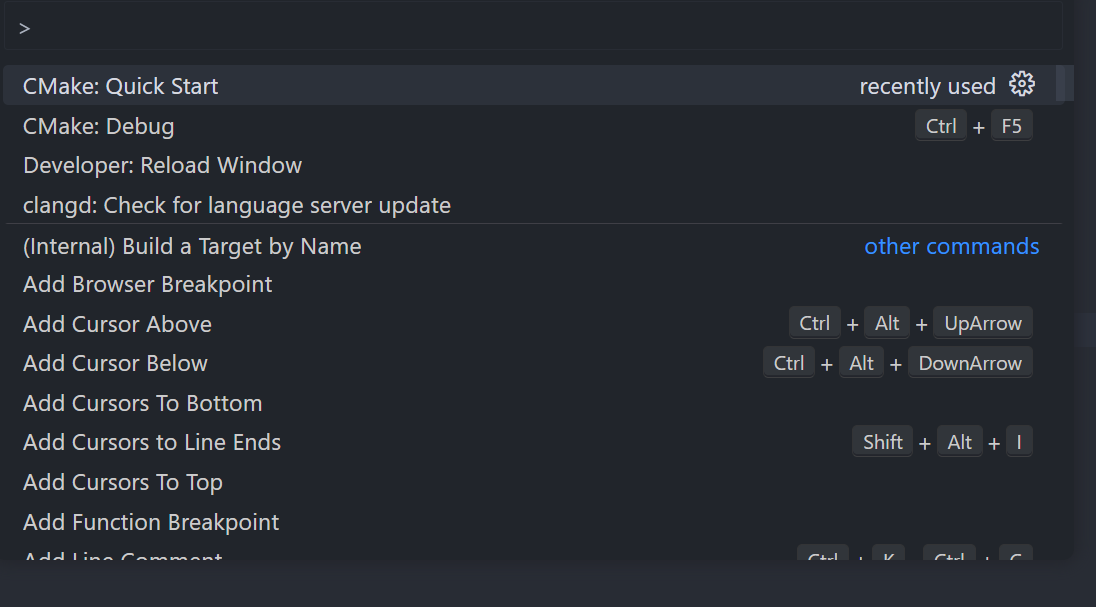Click the Ctrl+F5 keybinding badge

tap(975, 125)
